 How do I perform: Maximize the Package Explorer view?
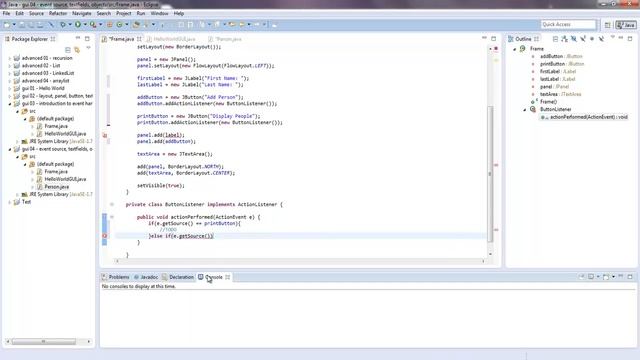click(x=87, y=38)
